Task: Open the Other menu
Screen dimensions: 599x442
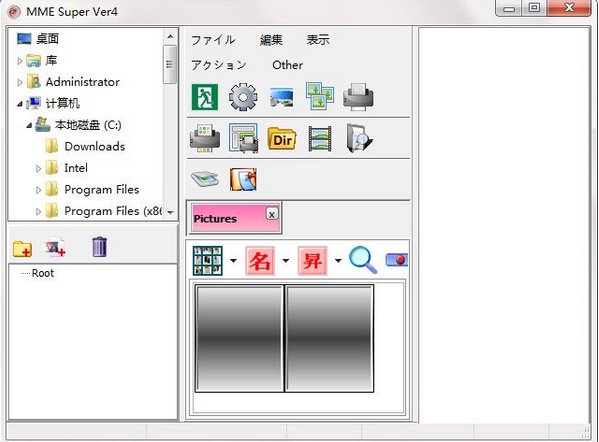Action: 288,65
